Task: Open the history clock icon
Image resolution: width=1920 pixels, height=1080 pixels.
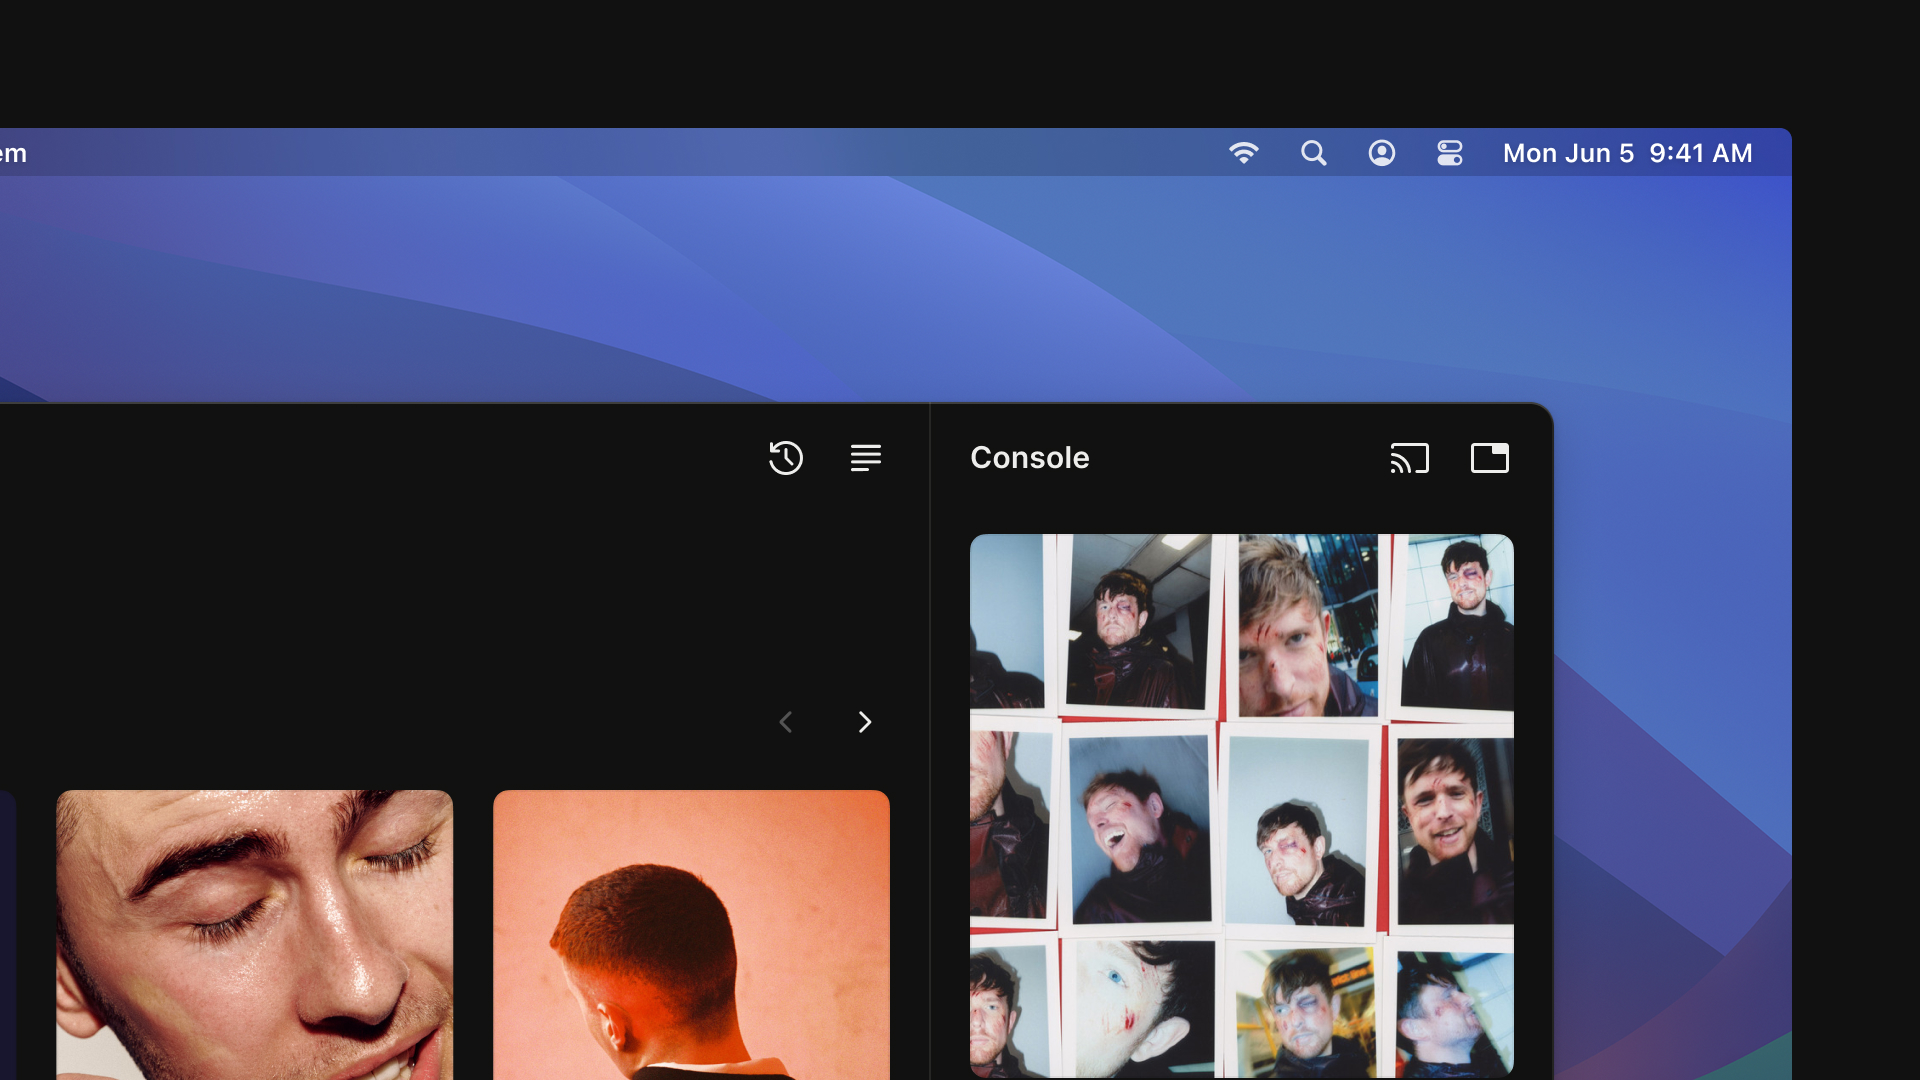Action: click(786, 458)
